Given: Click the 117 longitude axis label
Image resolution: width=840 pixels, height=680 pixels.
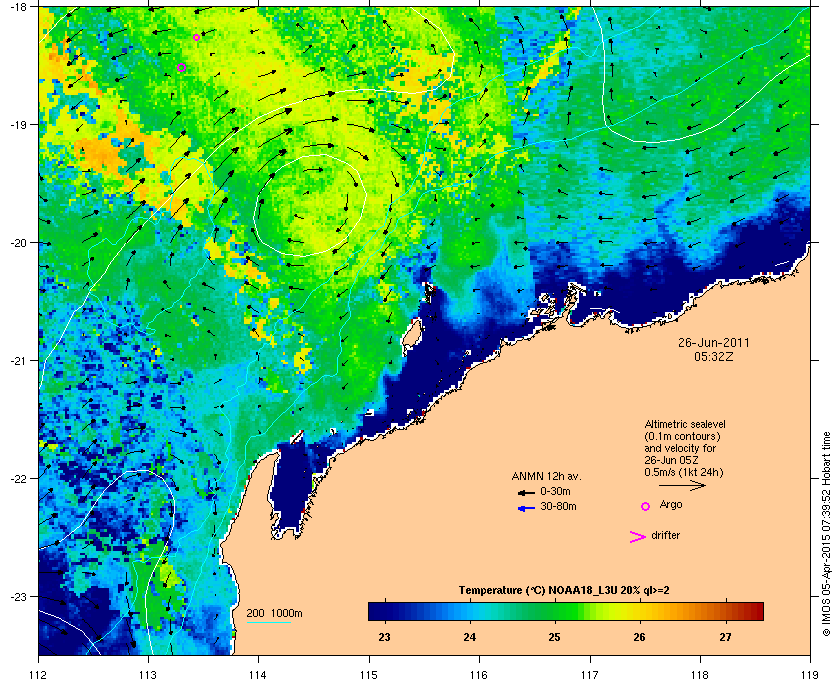Looking at the screenshot, I should (x=590, y=674).
